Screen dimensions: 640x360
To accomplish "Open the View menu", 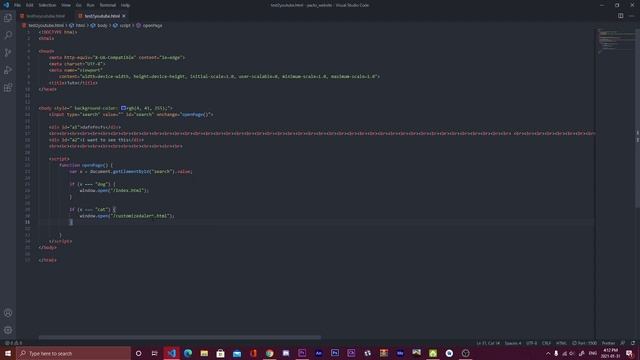I will pos(66,5).
